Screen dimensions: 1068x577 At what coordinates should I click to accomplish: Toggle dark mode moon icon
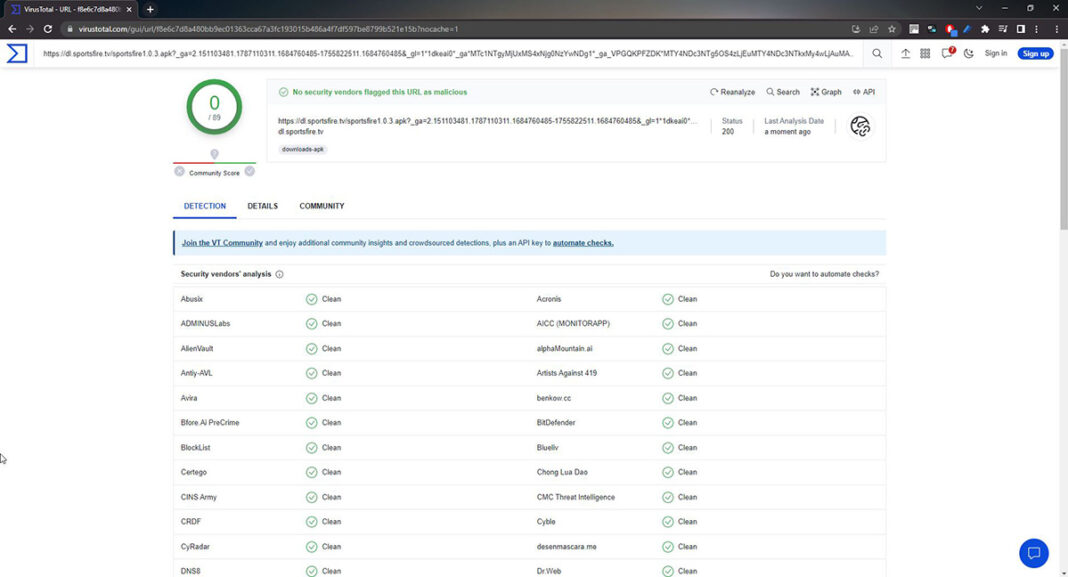[967, 54]
